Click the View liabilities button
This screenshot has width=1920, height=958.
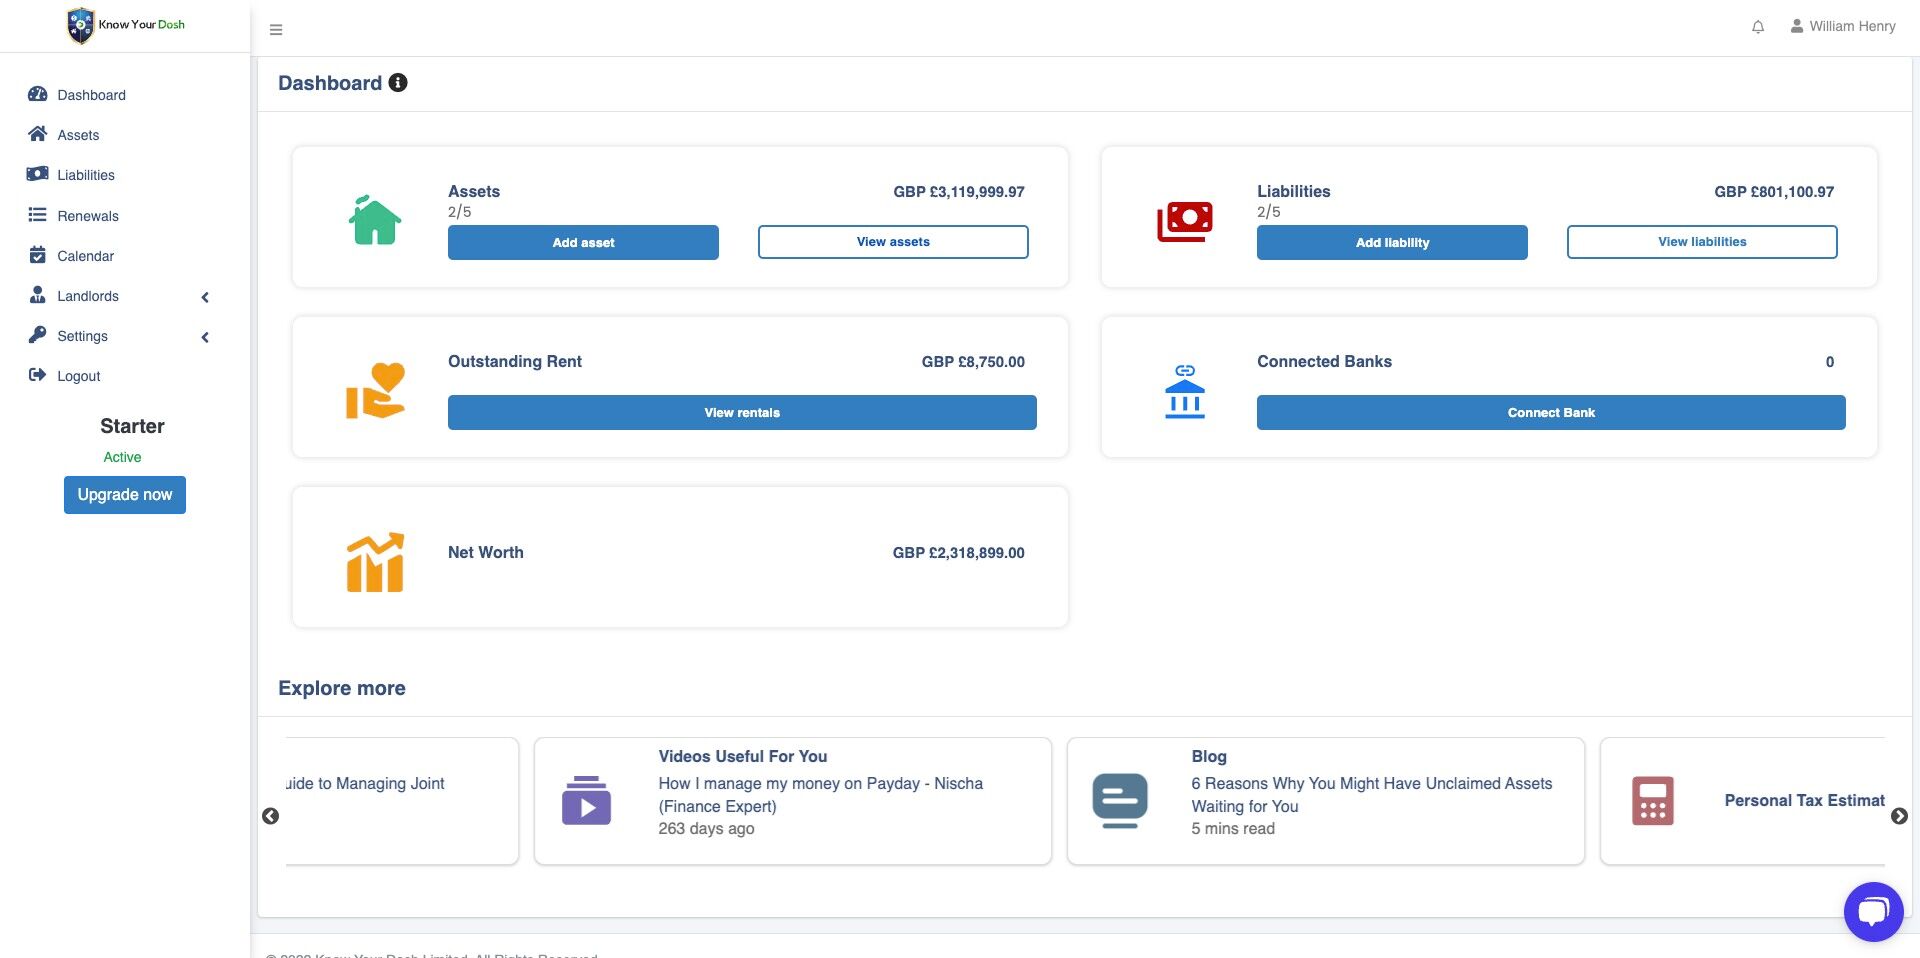coord(1702,242)
